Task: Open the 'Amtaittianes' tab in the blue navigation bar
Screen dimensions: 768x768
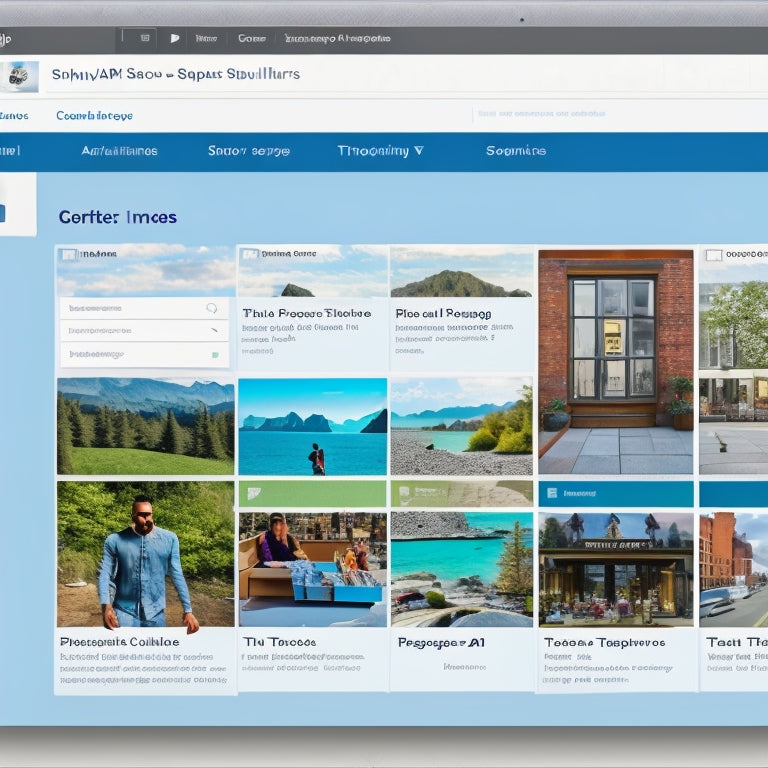Action: (119, 151)
